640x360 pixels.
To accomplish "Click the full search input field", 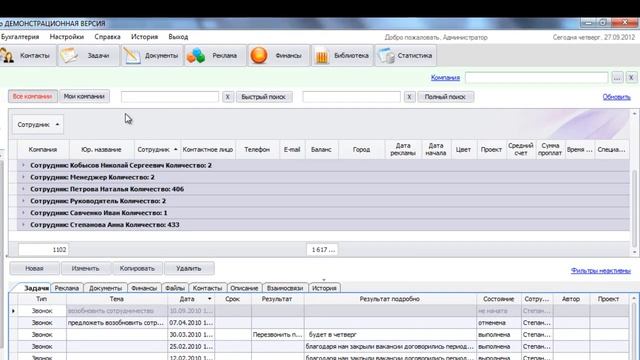I will click(351, 97).
